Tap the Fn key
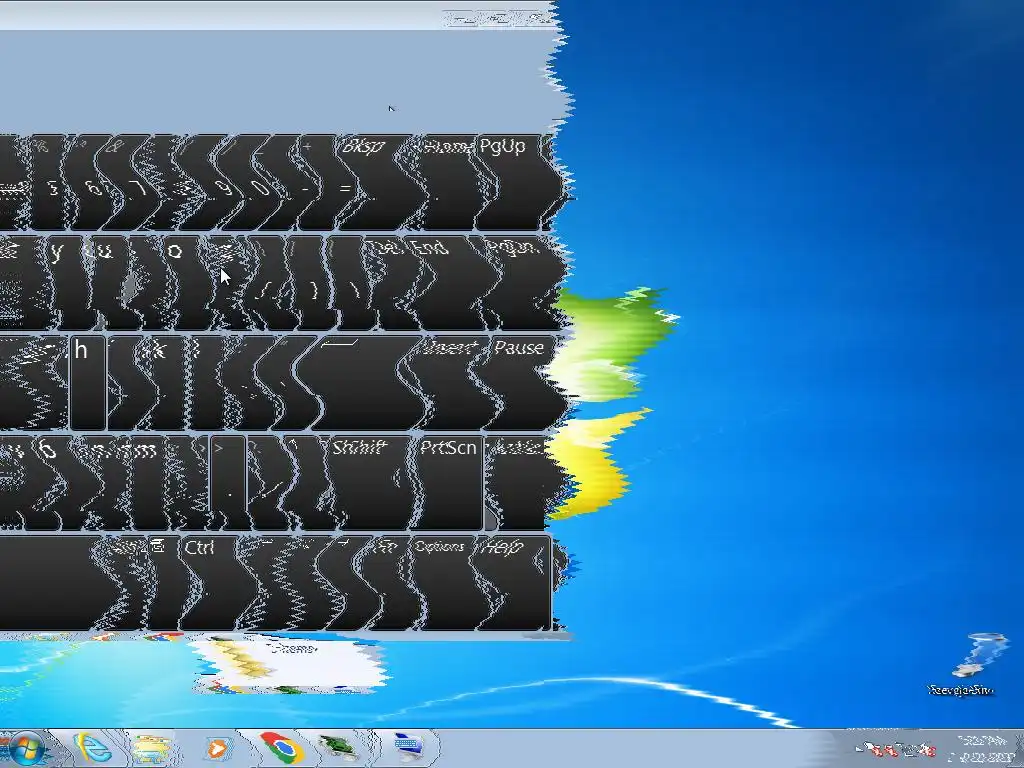 click(x=389, y=583)
